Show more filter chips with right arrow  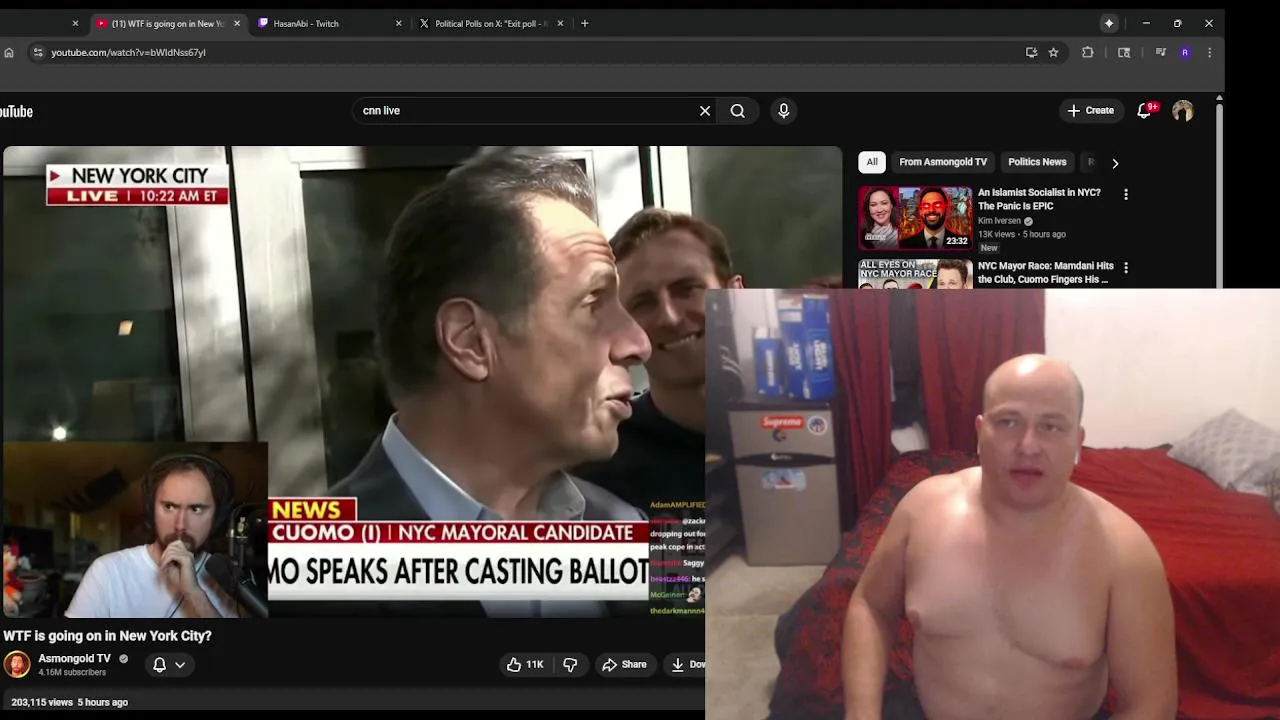tap(1115, 163)
